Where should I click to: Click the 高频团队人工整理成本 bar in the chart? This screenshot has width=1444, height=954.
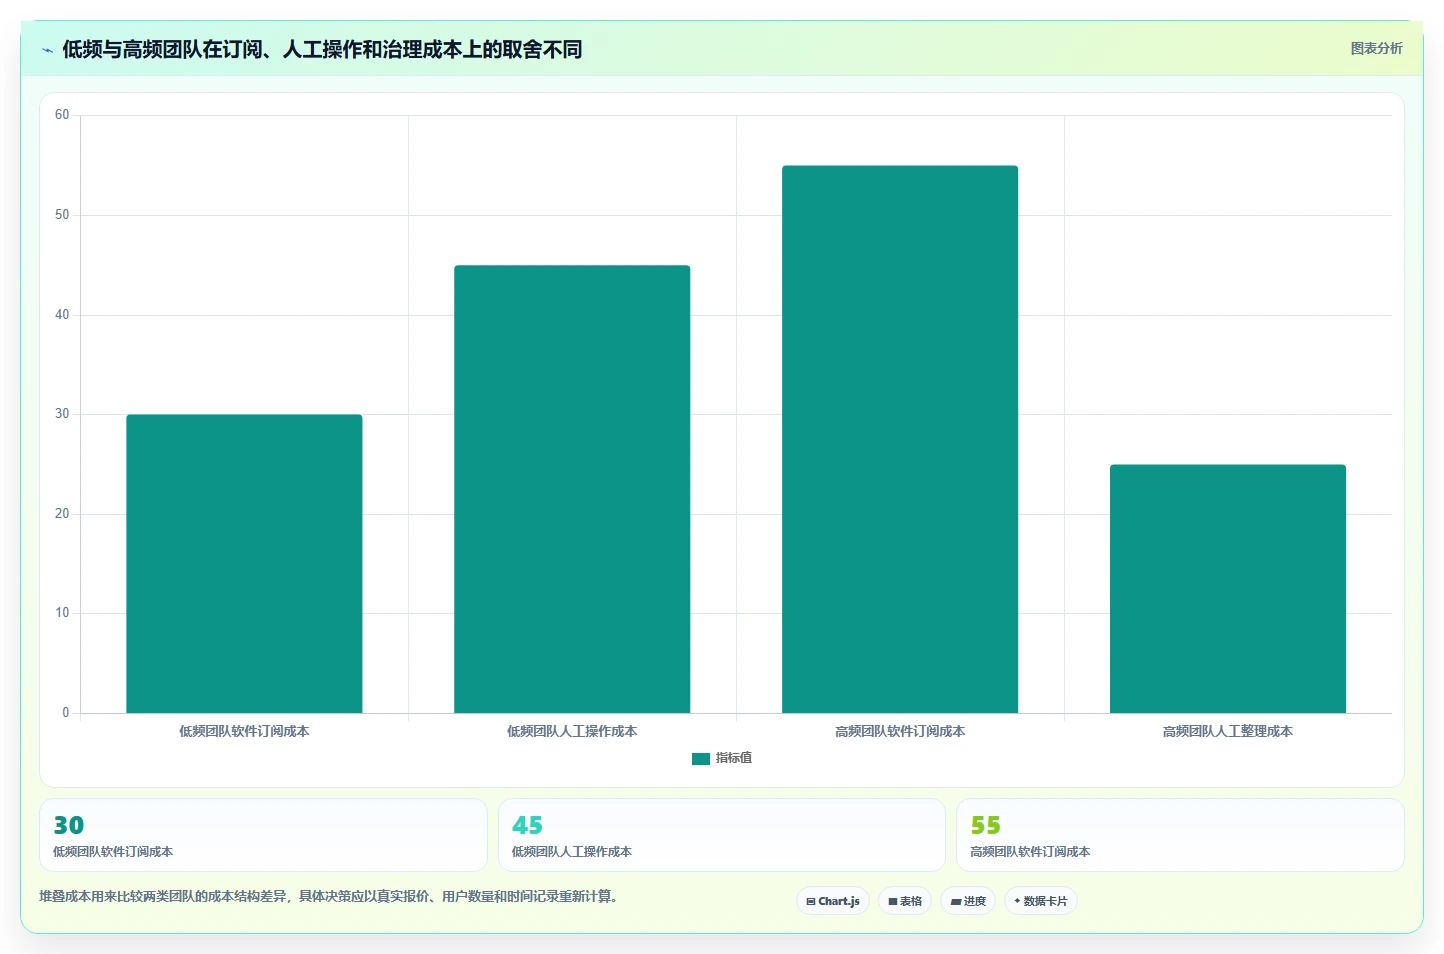1228,589
